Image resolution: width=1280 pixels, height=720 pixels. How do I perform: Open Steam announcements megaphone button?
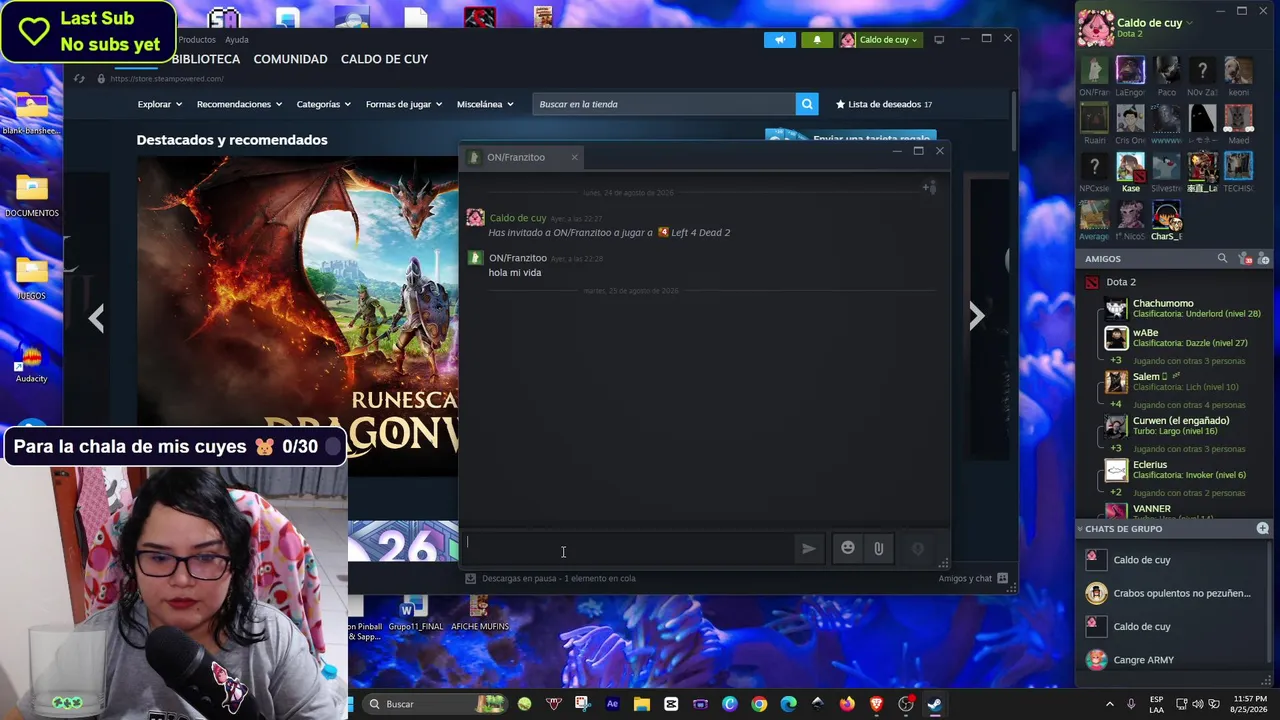click(780, 40)
